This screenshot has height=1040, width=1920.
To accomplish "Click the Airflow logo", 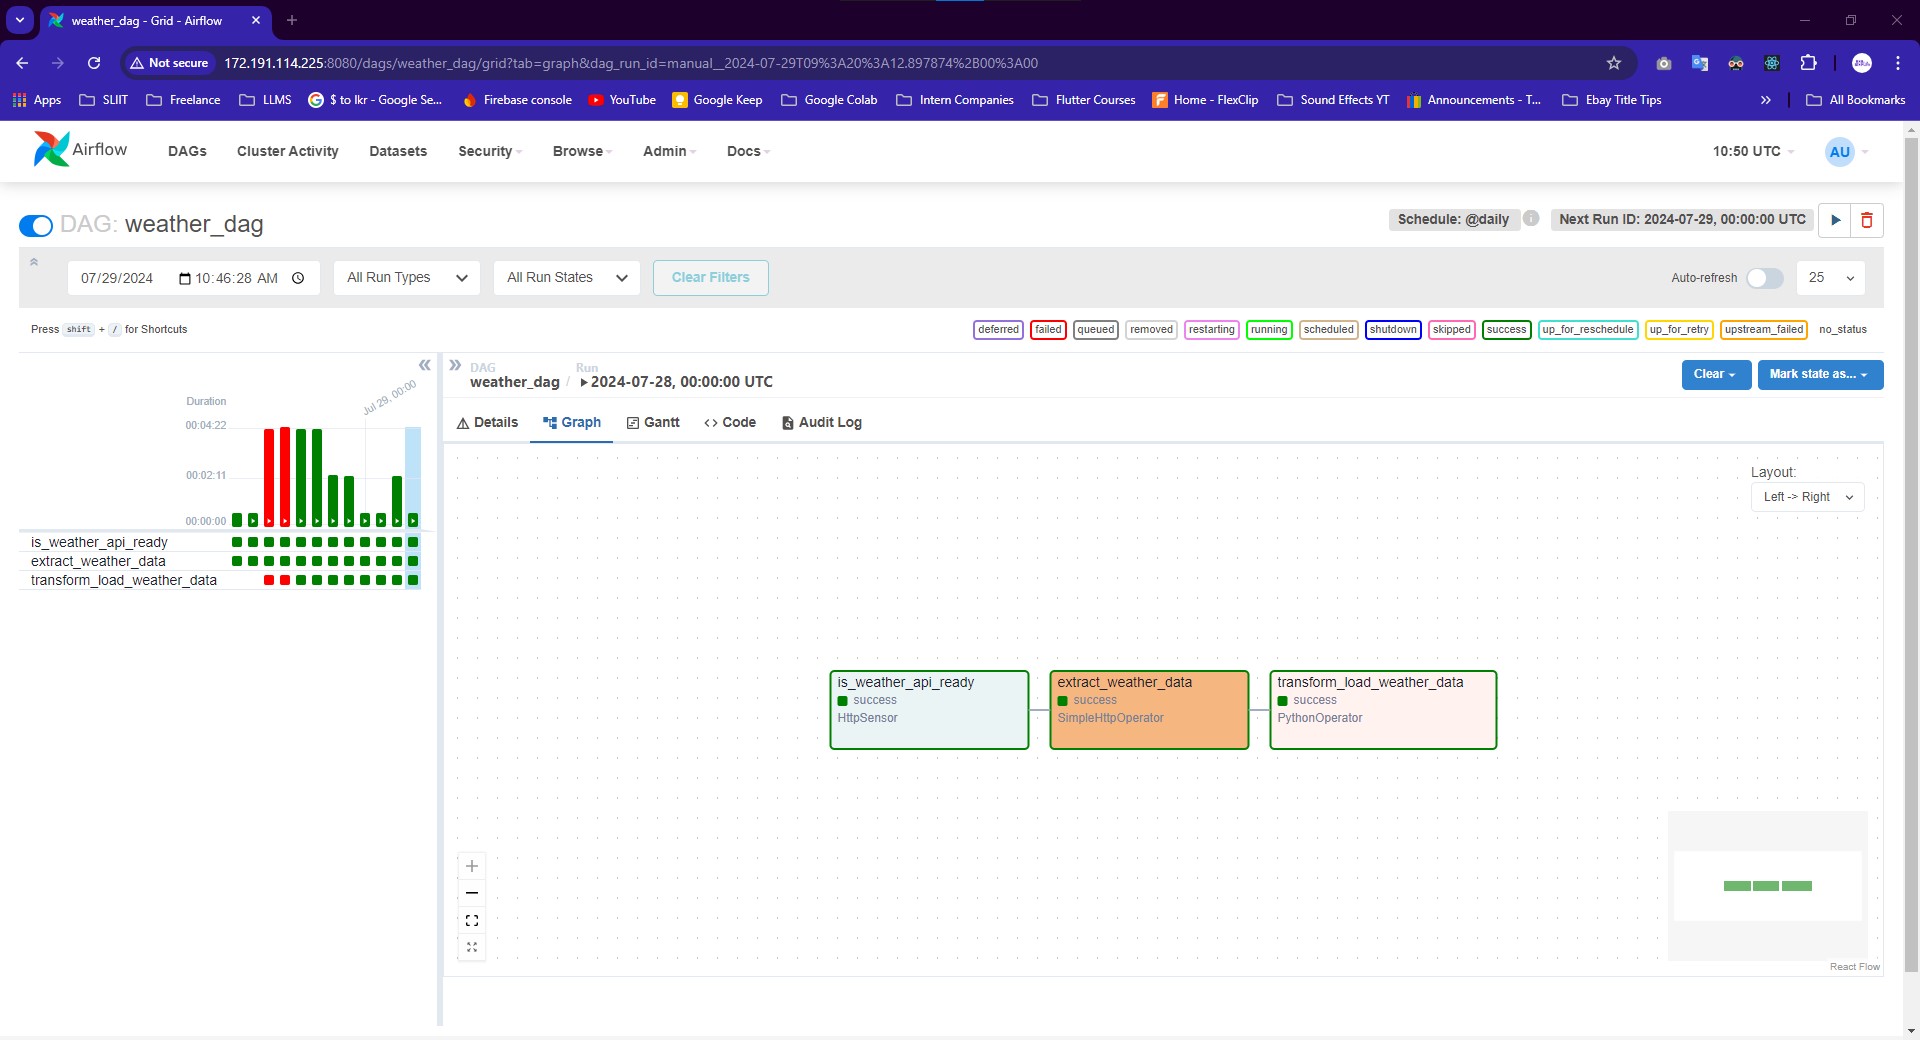I will click(80, 150).
